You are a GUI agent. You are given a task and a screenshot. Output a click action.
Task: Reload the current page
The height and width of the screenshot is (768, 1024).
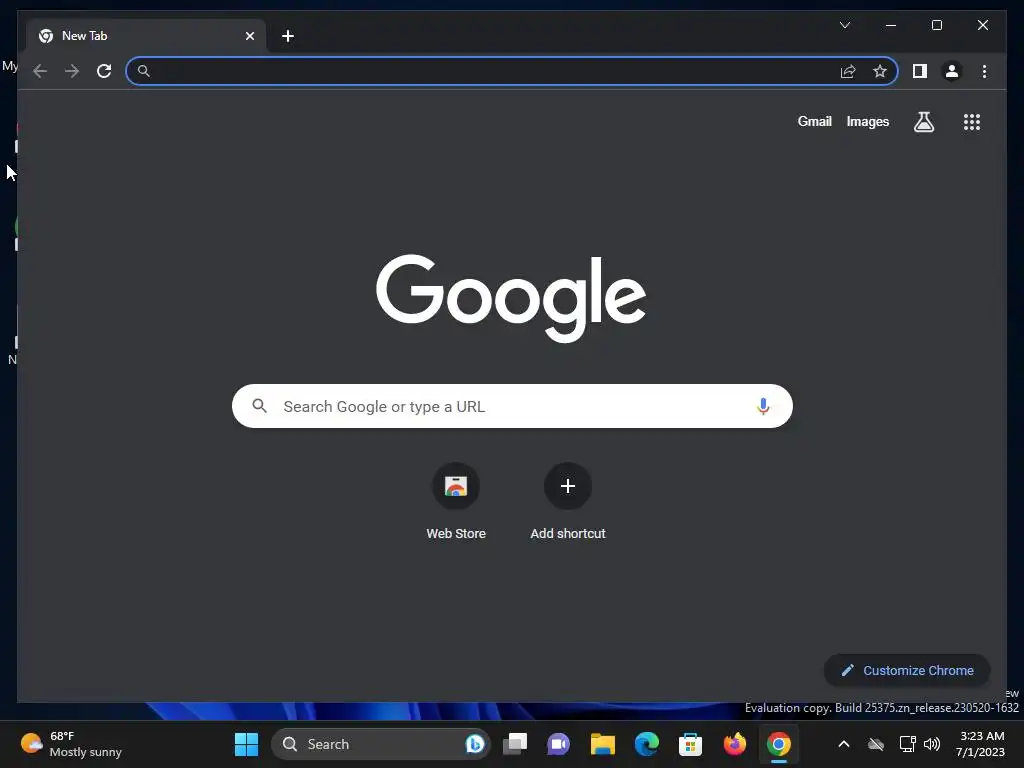pyautogui.click(x=104, y=71)
